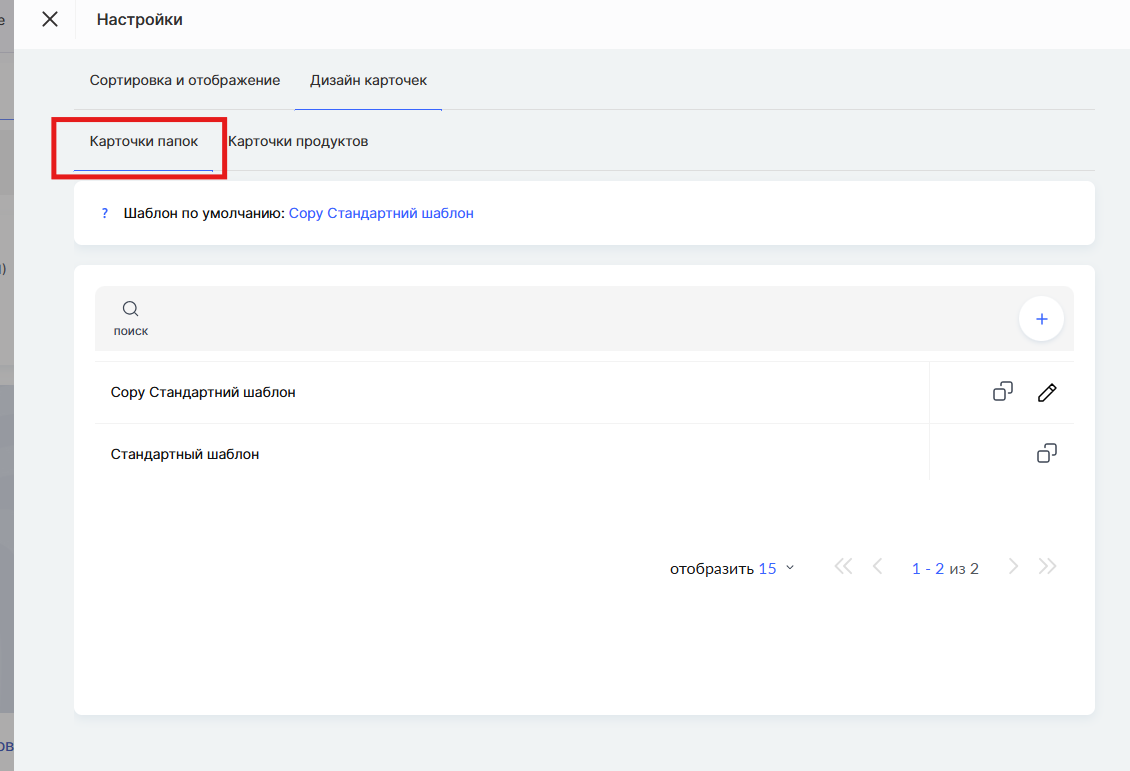Jump to last page of templates
This screenshot has width=1130, height=771.
[x=1047, y=567]
